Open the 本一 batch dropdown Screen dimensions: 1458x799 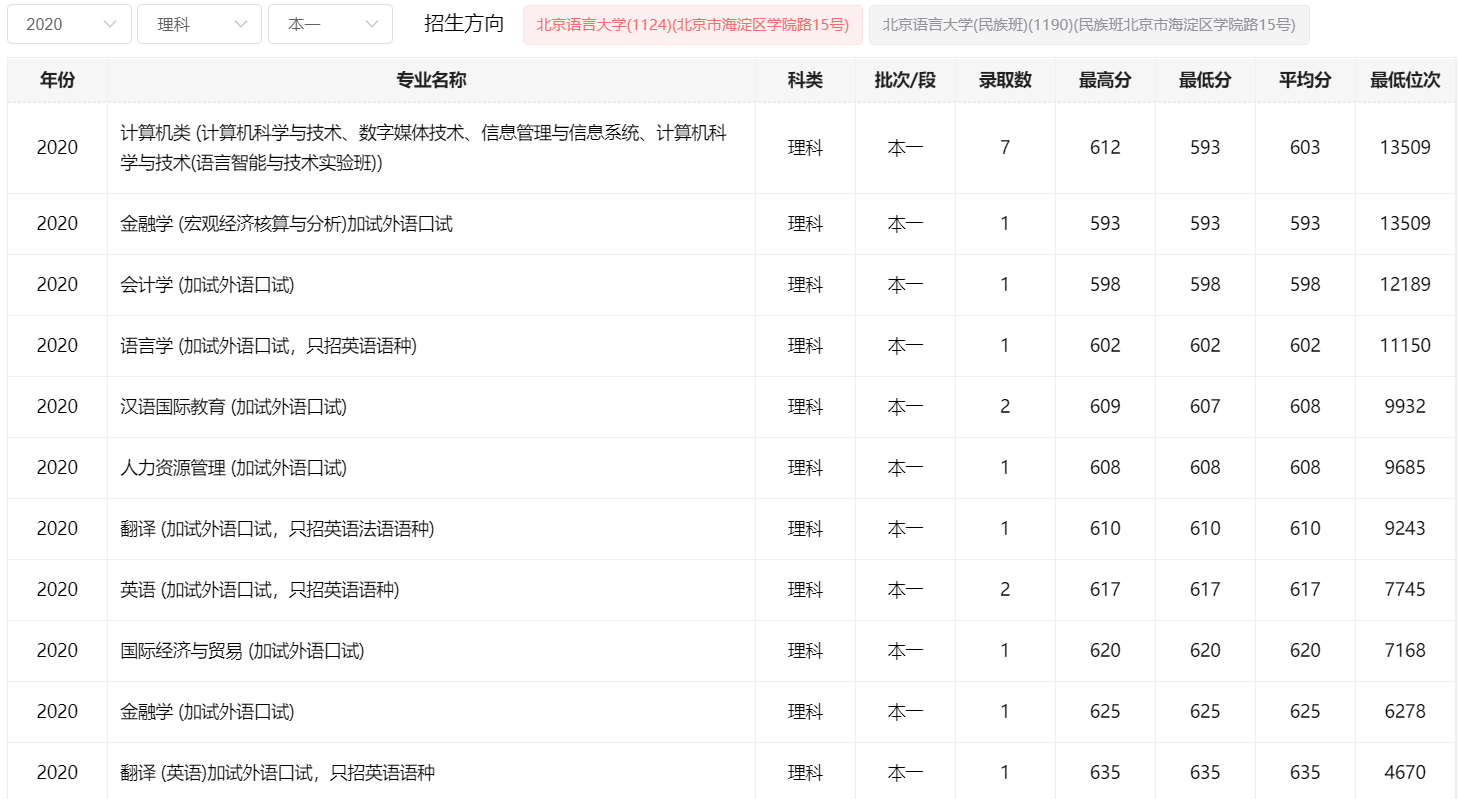pyautogui.click(x=330, y=24)
